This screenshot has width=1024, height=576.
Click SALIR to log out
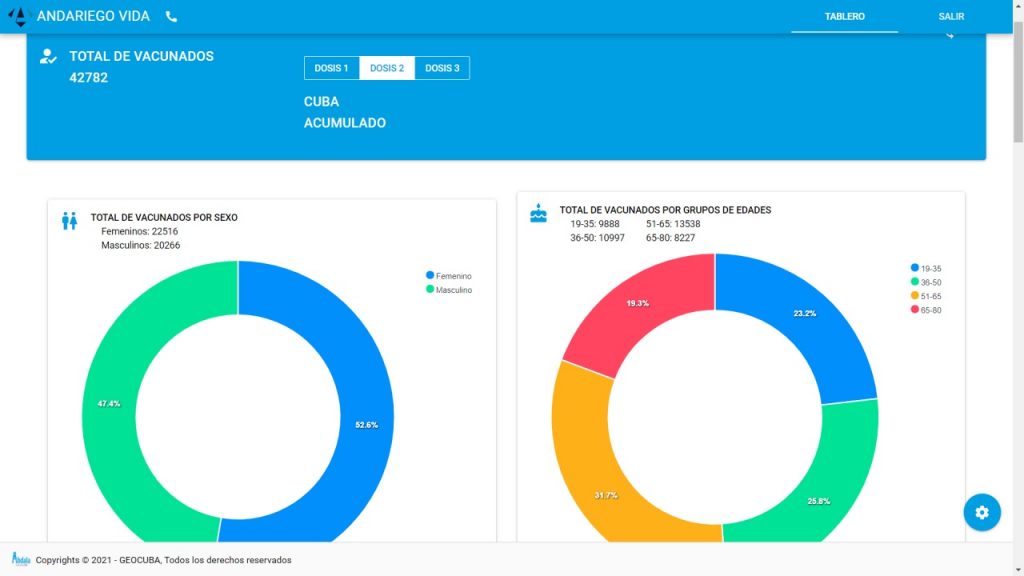tap(951, 17)
